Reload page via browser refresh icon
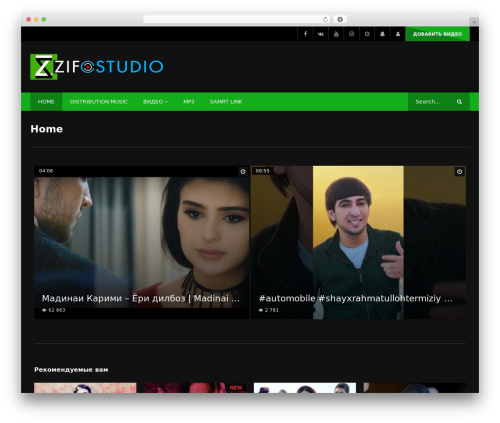This screenshot has width=500, height=423. (x=325, y=19)
